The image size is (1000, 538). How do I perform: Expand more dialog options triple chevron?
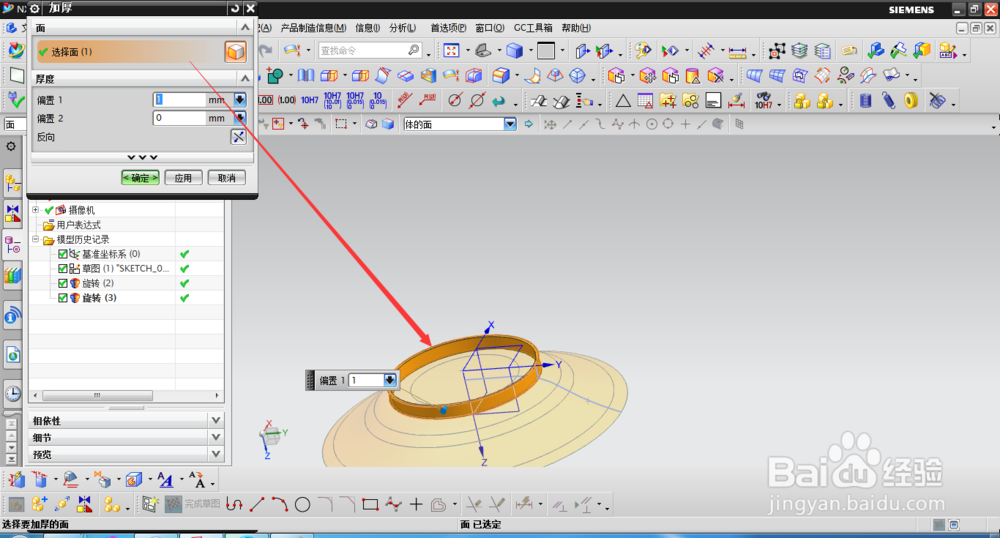(x=142, y=157)
